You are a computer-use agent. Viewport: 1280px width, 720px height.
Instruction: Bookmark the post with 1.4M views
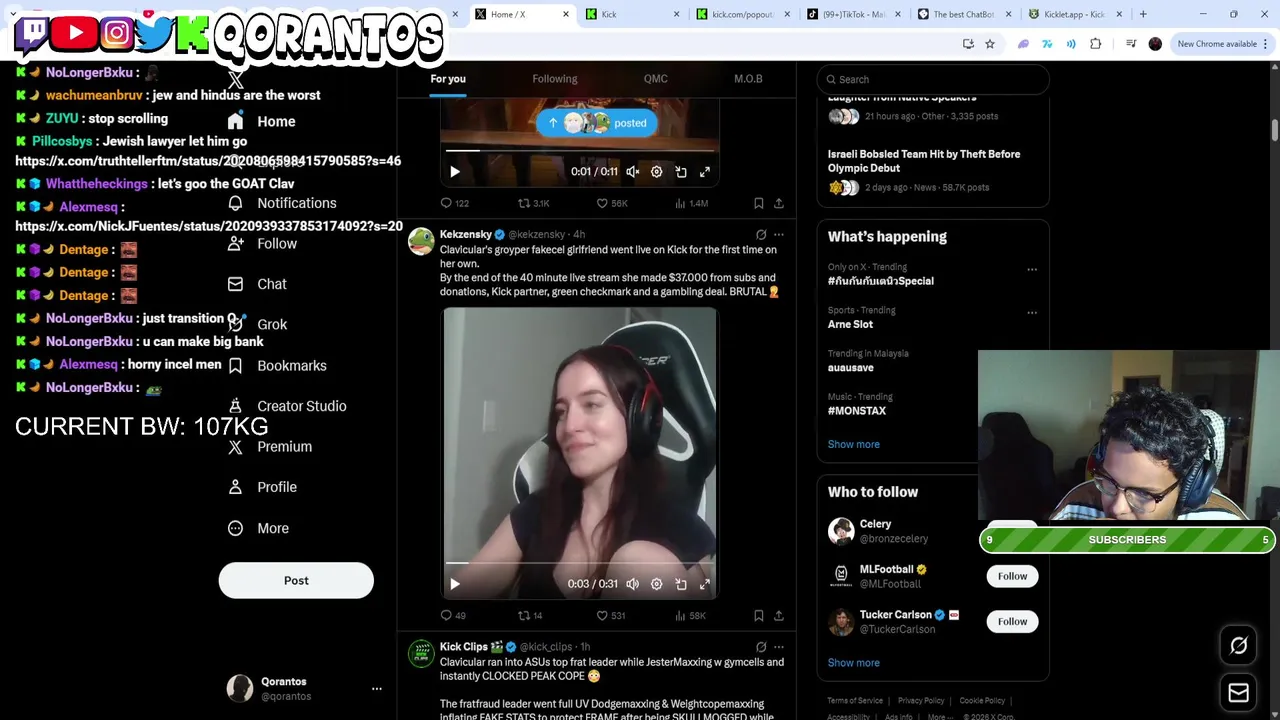(x=759, y=203)
